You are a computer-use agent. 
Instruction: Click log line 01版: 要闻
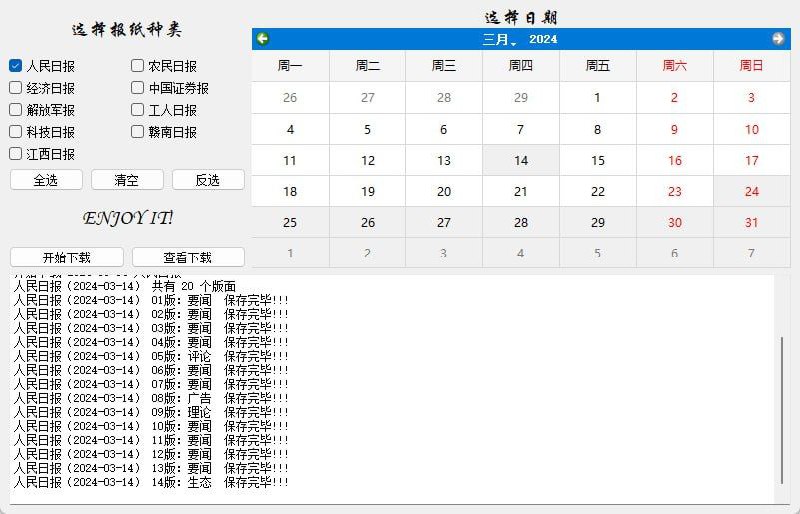pyautogui.click(x=151, y=300)
